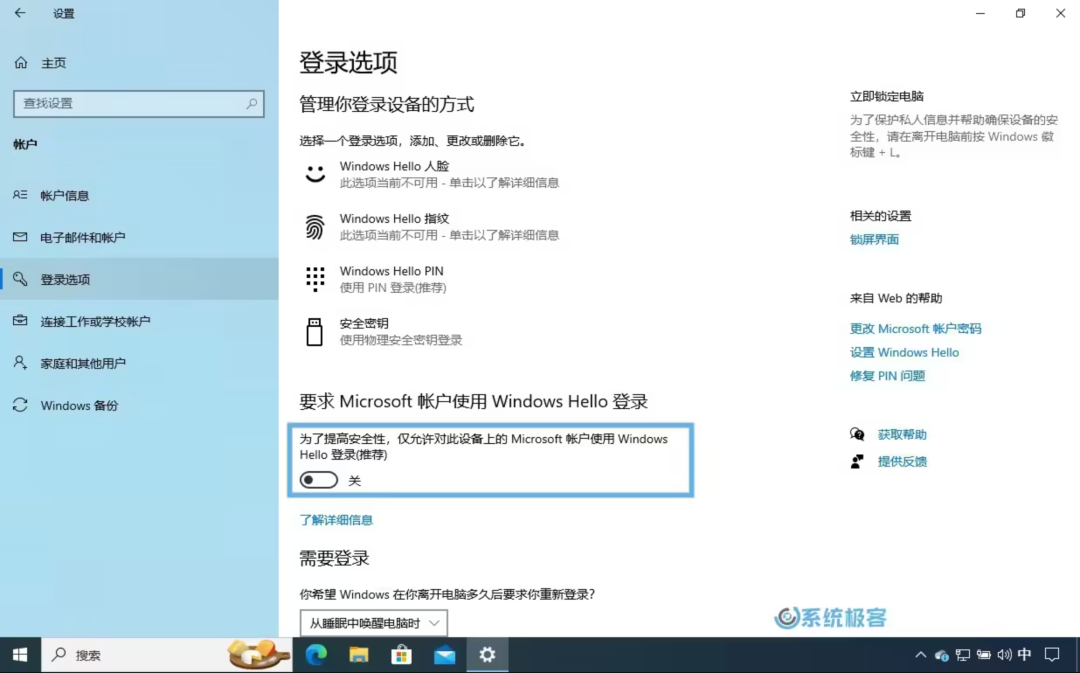Screen dimensions: 1080x673
Task: Expand Windows Hello 人脸 option text
Action: tap(449, 174)
